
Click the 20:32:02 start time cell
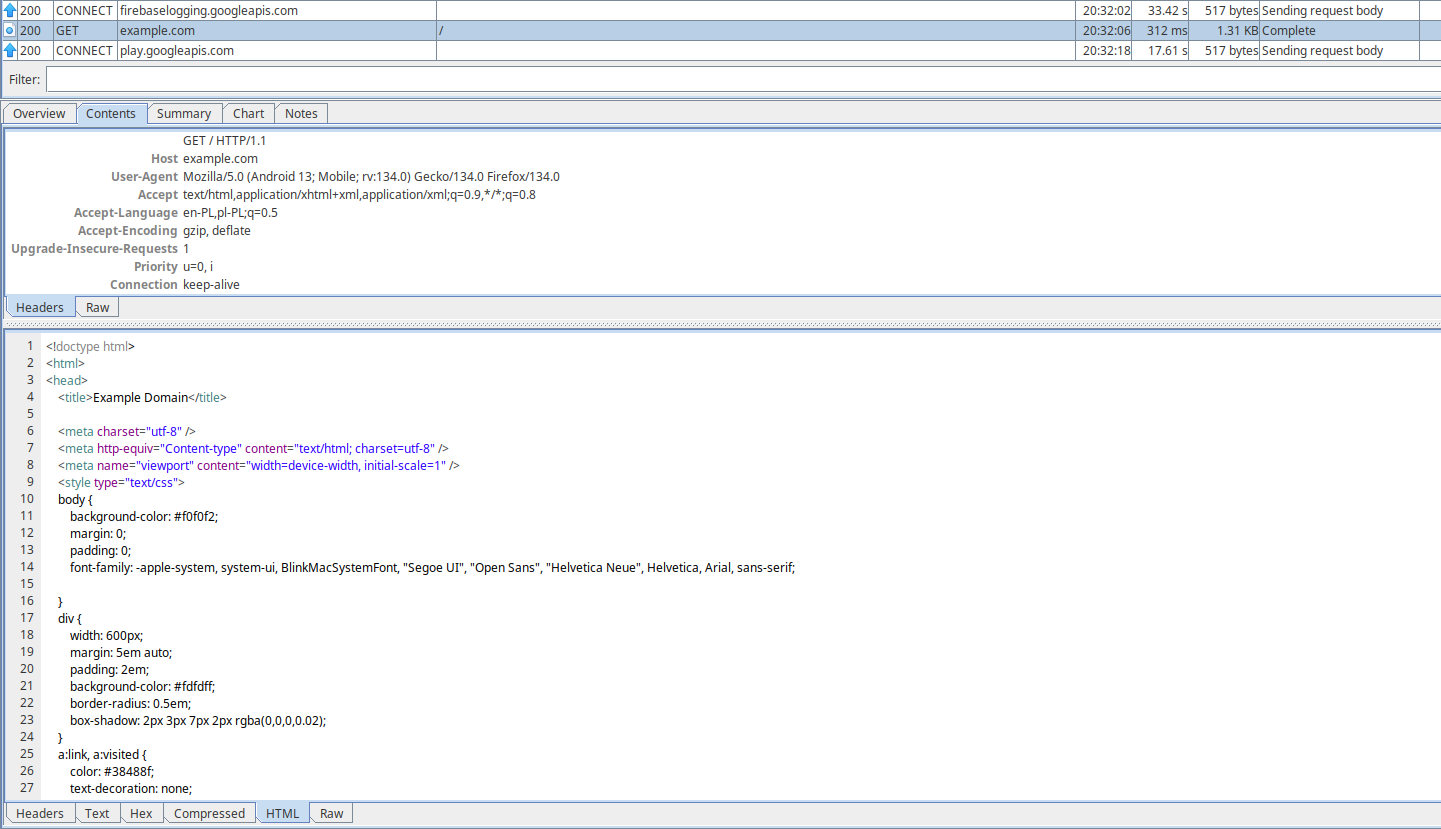pos(1104,10)
